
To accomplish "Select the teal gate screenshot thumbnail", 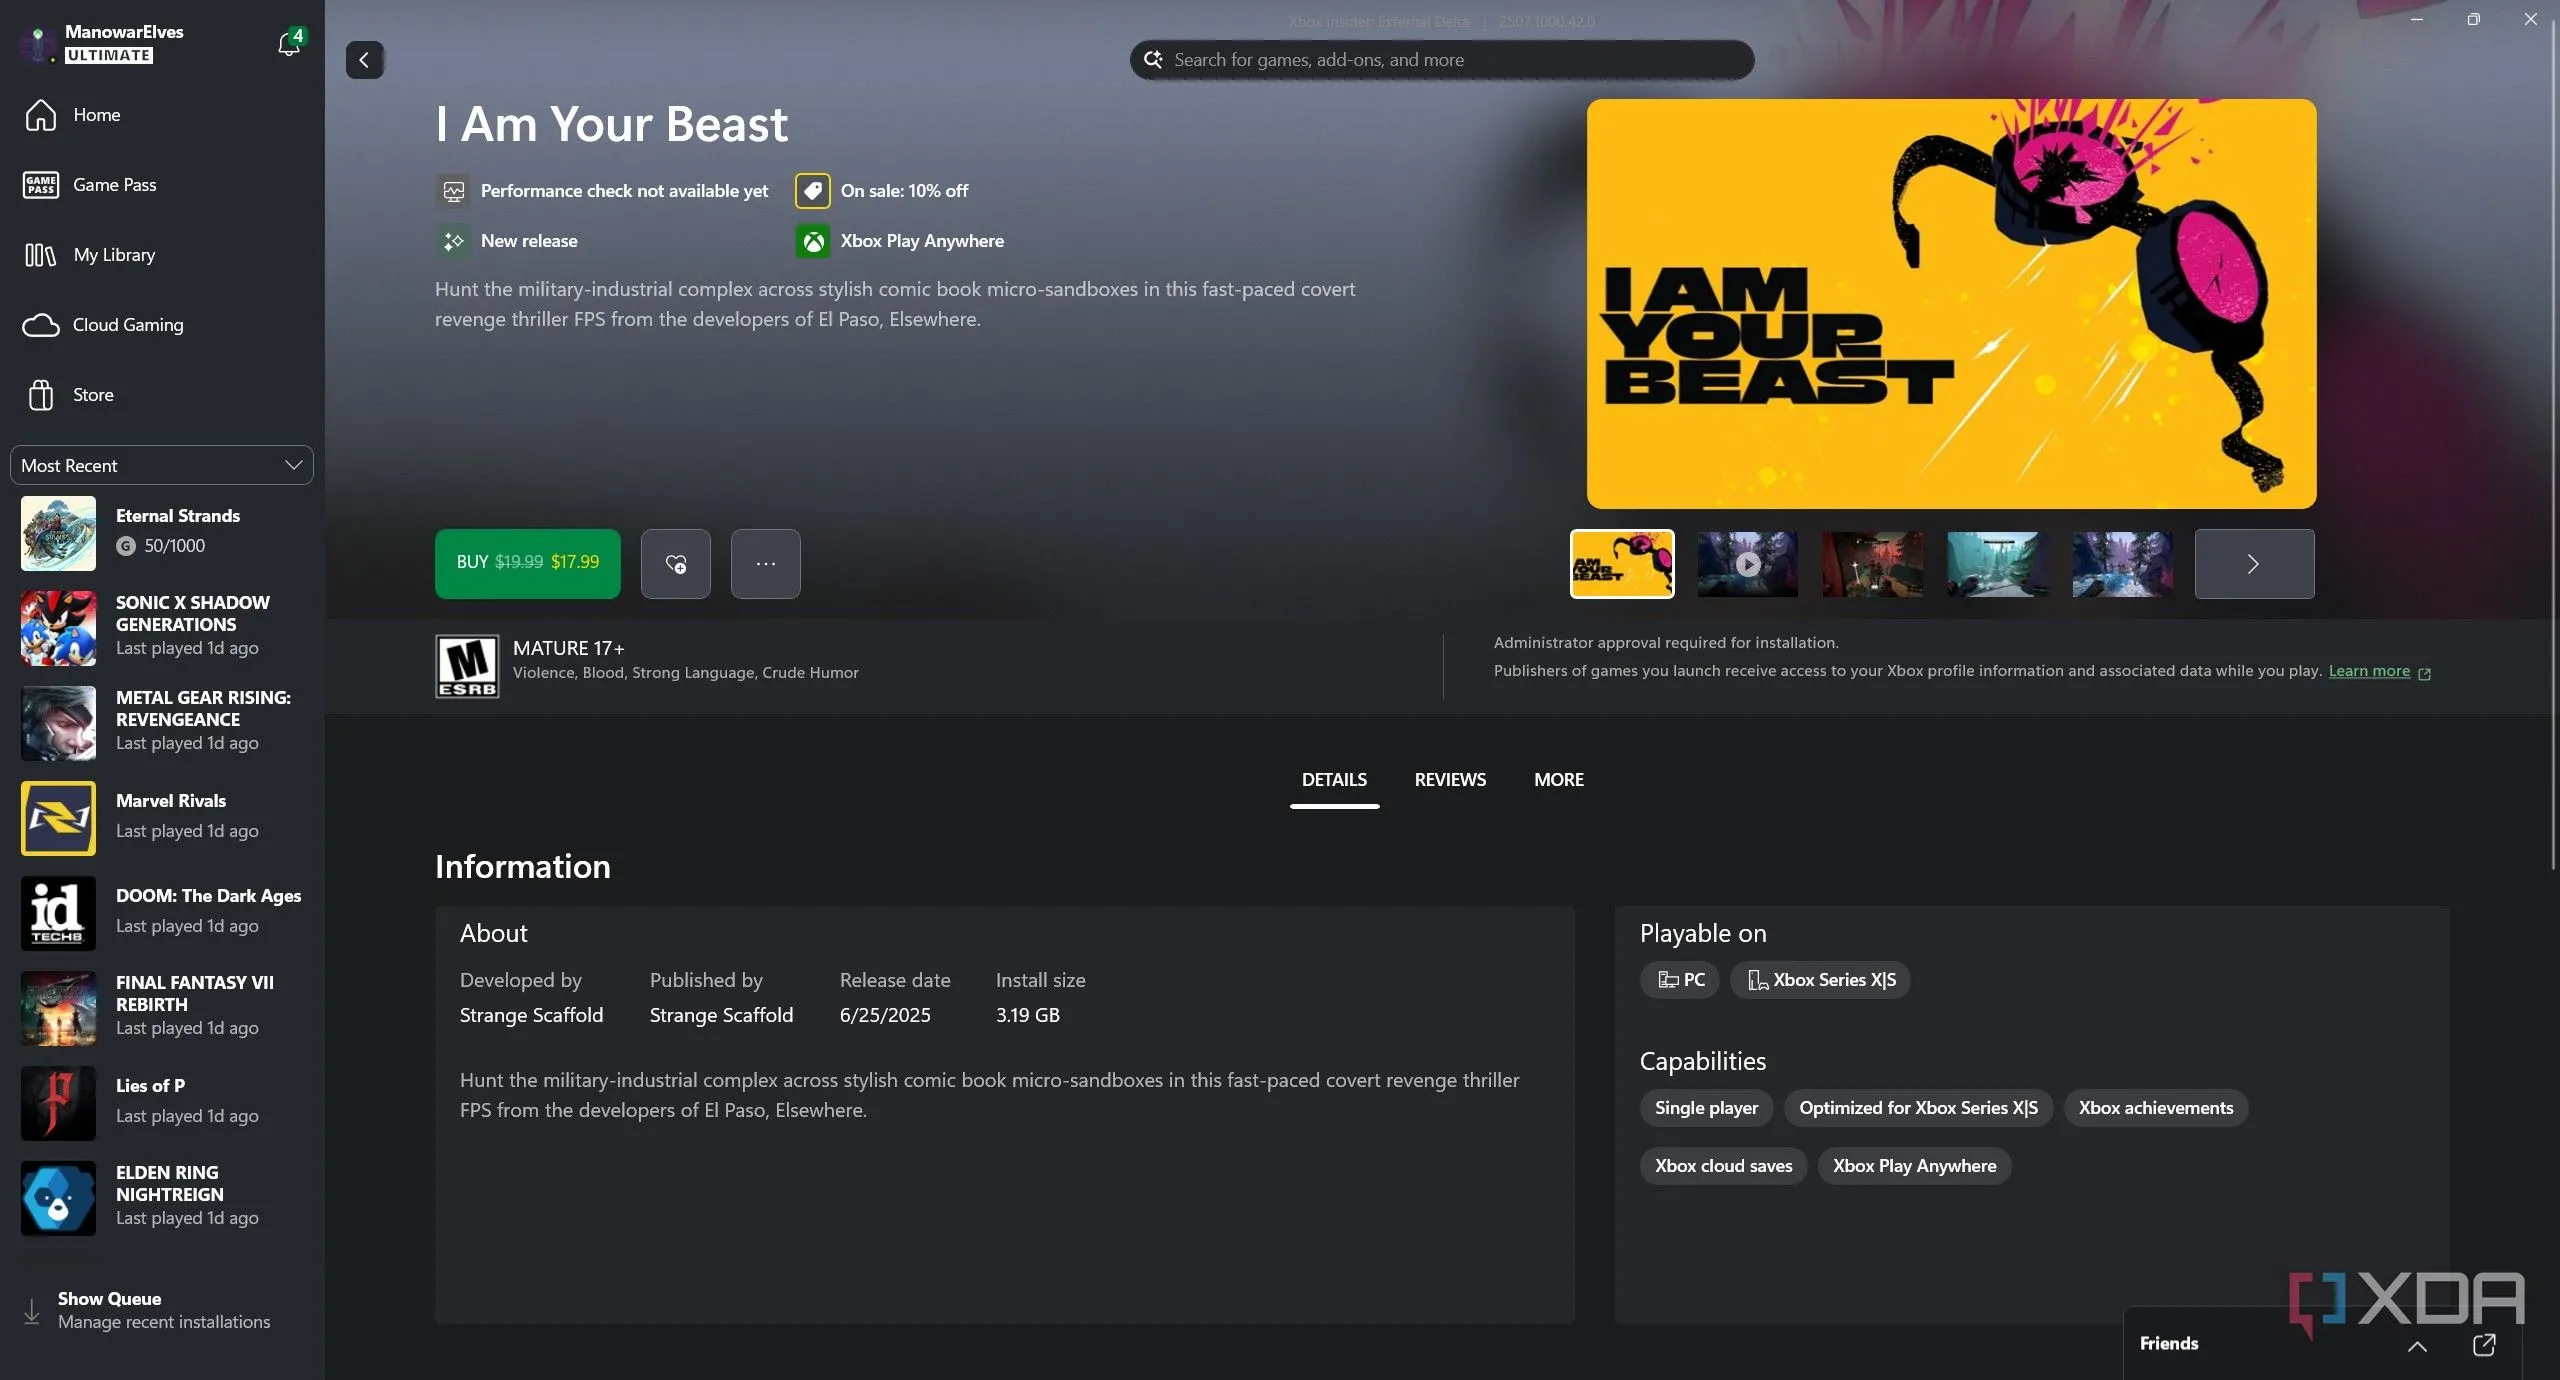I will pyautogui.click(x=1997, y=564).
